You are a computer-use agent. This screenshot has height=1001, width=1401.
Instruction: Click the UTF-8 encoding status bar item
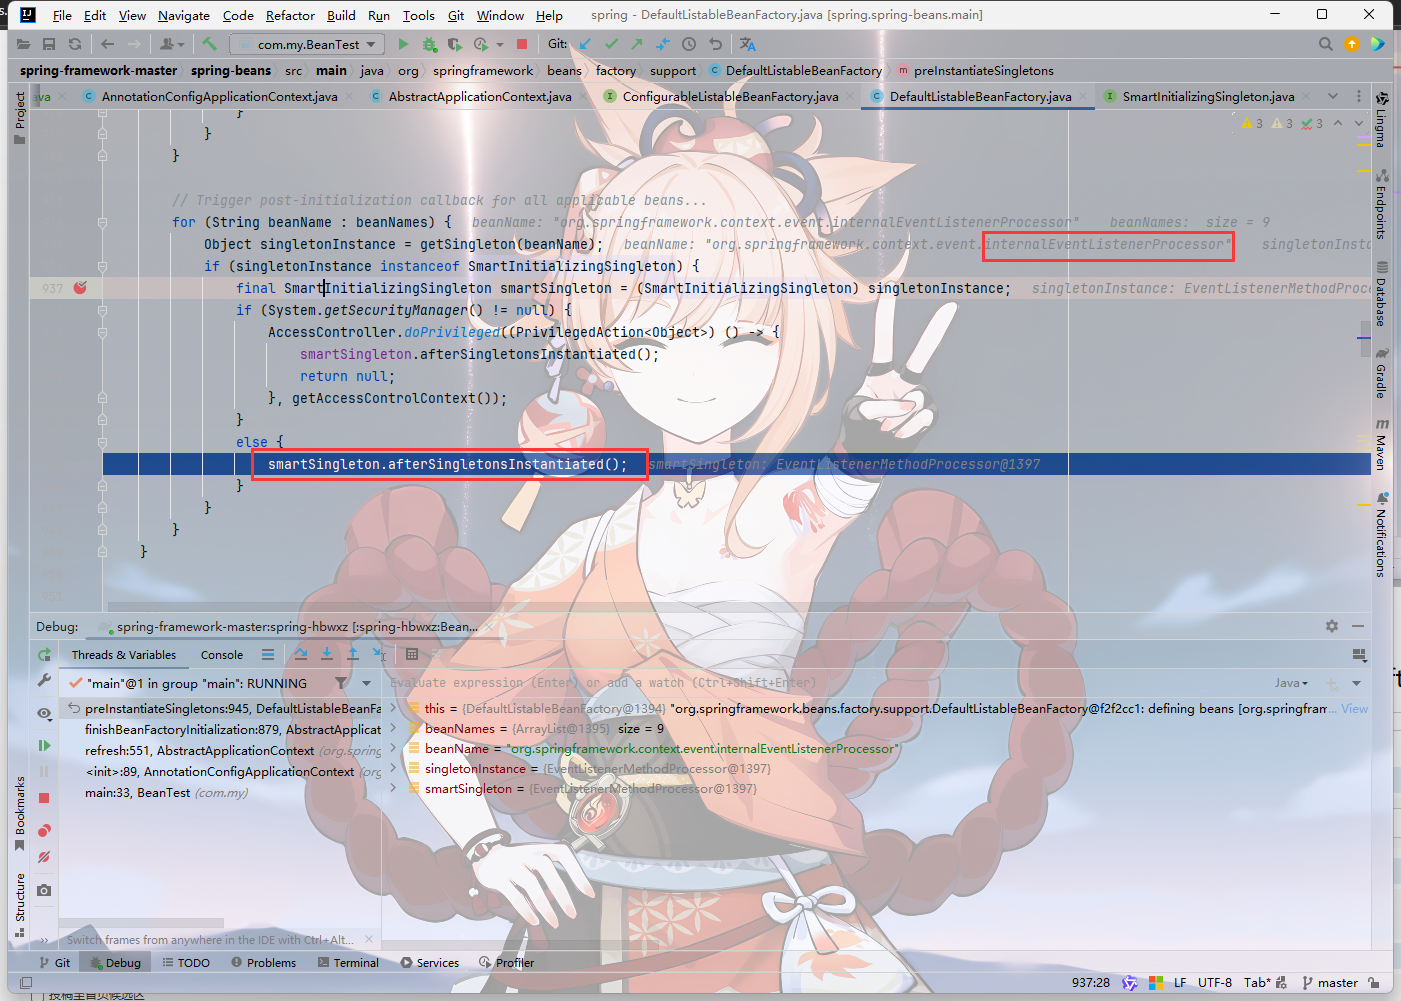click(1215, 983)
